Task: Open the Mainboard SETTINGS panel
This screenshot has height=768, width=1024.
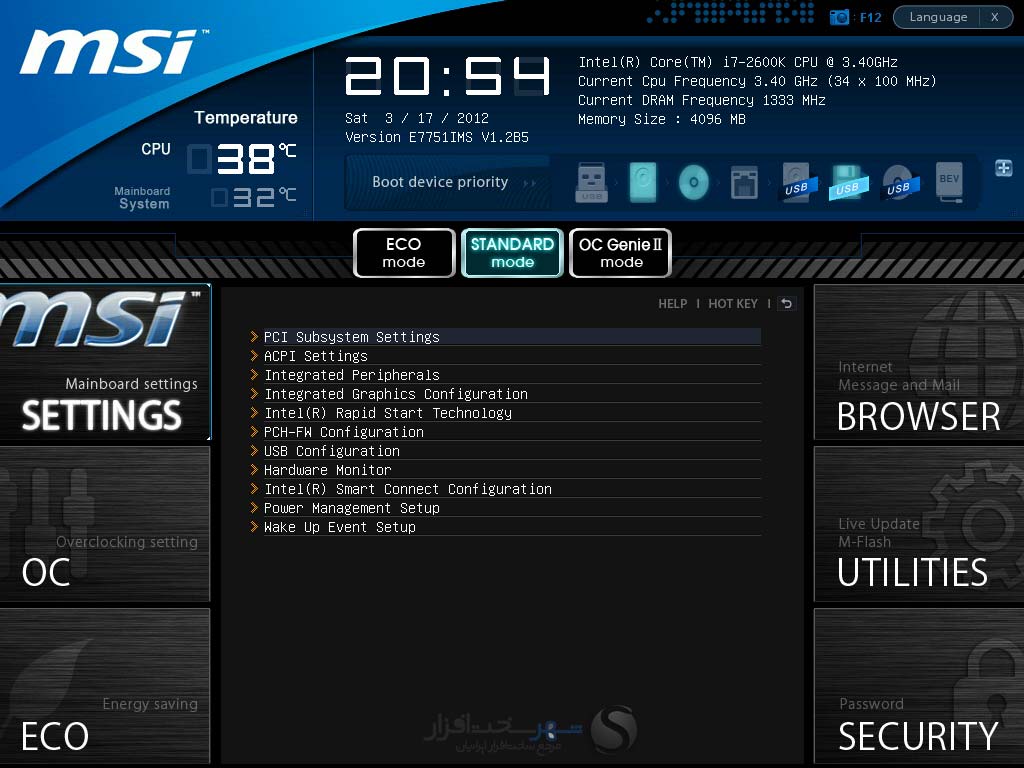Action: click(x=105, y=362)
